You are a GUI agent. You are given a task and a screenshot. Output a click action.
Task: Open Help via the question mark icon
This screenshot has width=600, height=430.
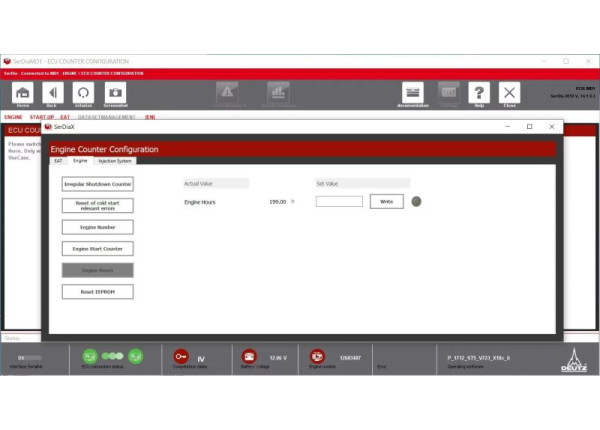pyautogui.click(x=479, y=92)
